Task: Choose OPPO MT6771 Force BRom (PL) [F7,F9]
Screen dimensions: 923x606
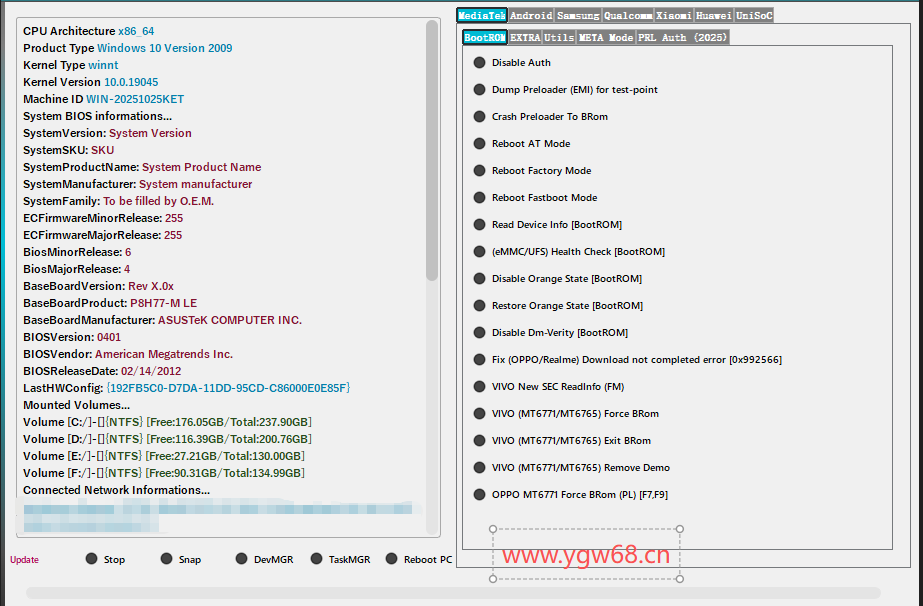Action: click(x=571, y=495)
